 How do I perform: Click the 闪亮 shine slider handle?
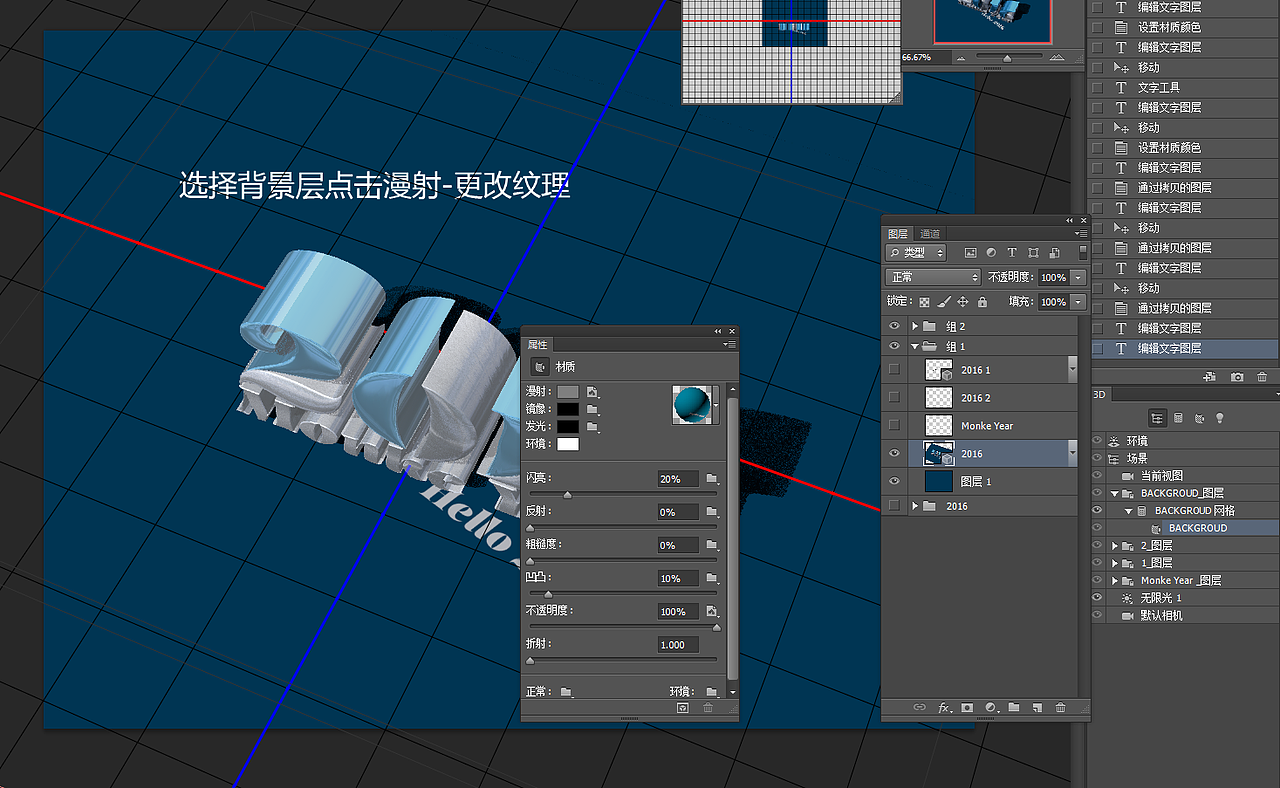[568, 494]
